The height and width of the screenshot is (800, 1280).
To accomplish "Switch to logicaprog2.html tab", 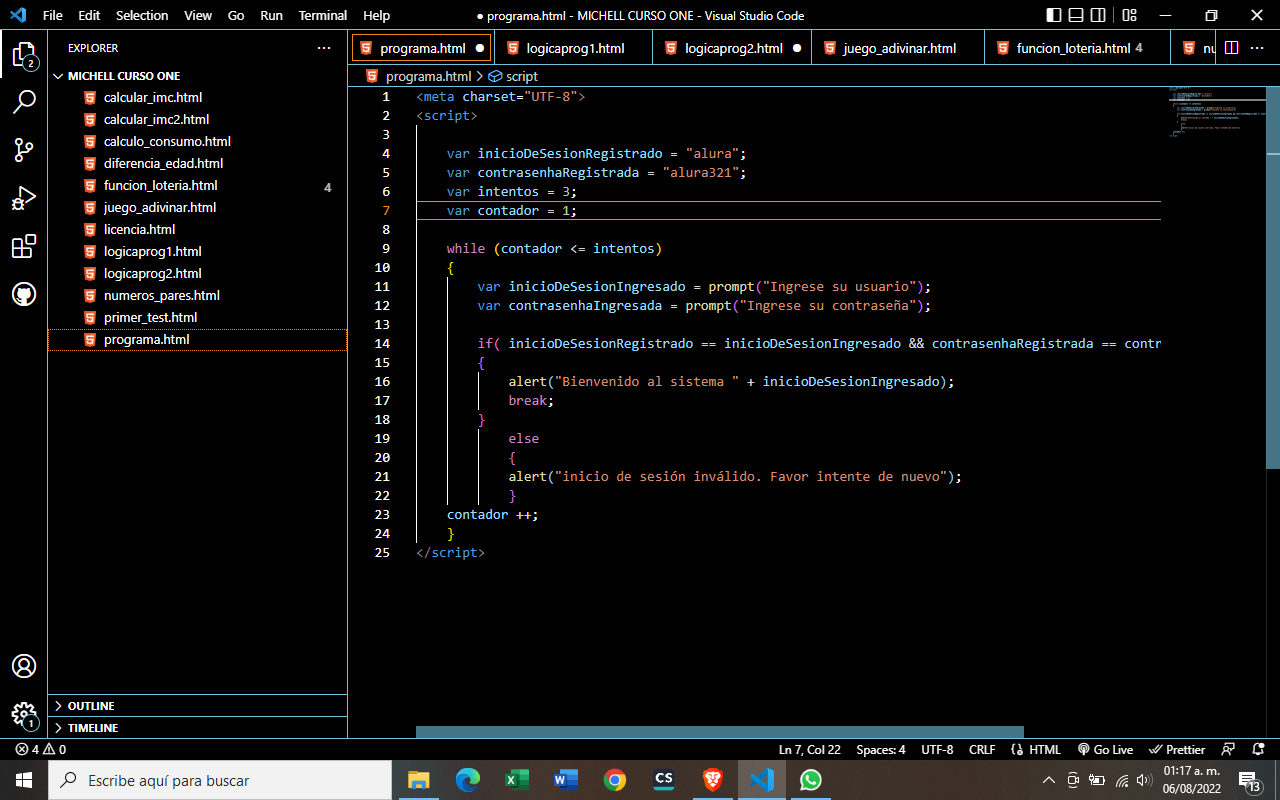I will point(734,48).
